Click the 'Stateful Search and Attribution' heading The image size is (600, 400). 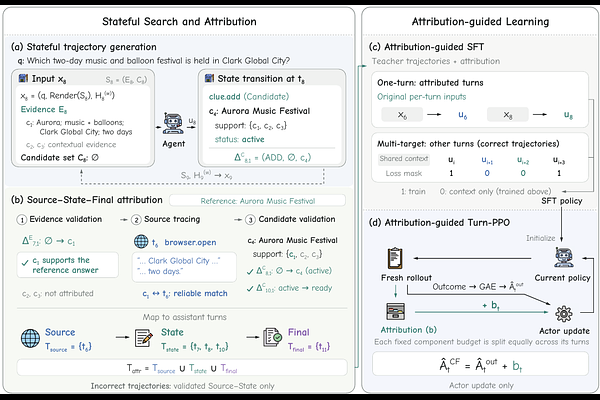(x=179, y=21)
